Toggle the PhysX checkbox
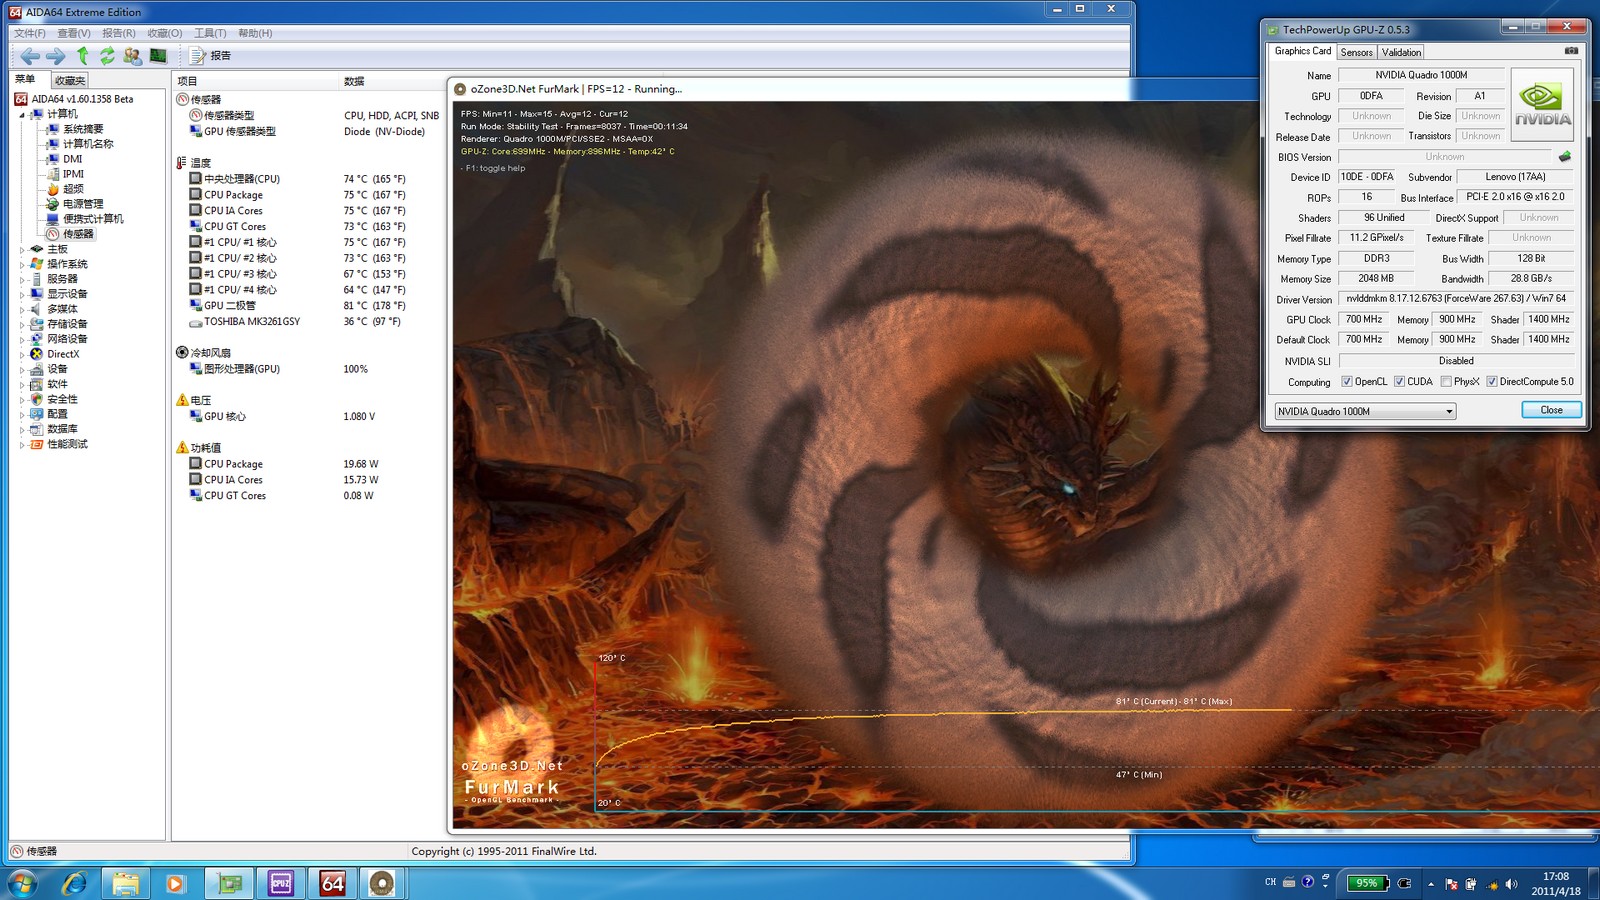The height and width of the screenshot is (900, 1600). point(1446,382)
